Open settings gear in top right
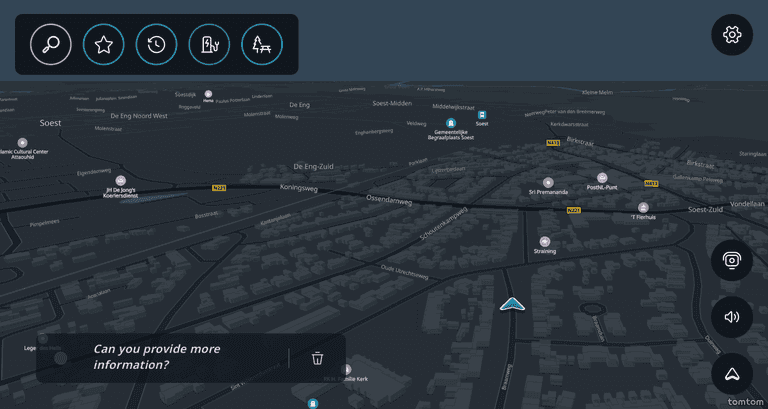The image size is (768, 409). click(x=732, y=35)
